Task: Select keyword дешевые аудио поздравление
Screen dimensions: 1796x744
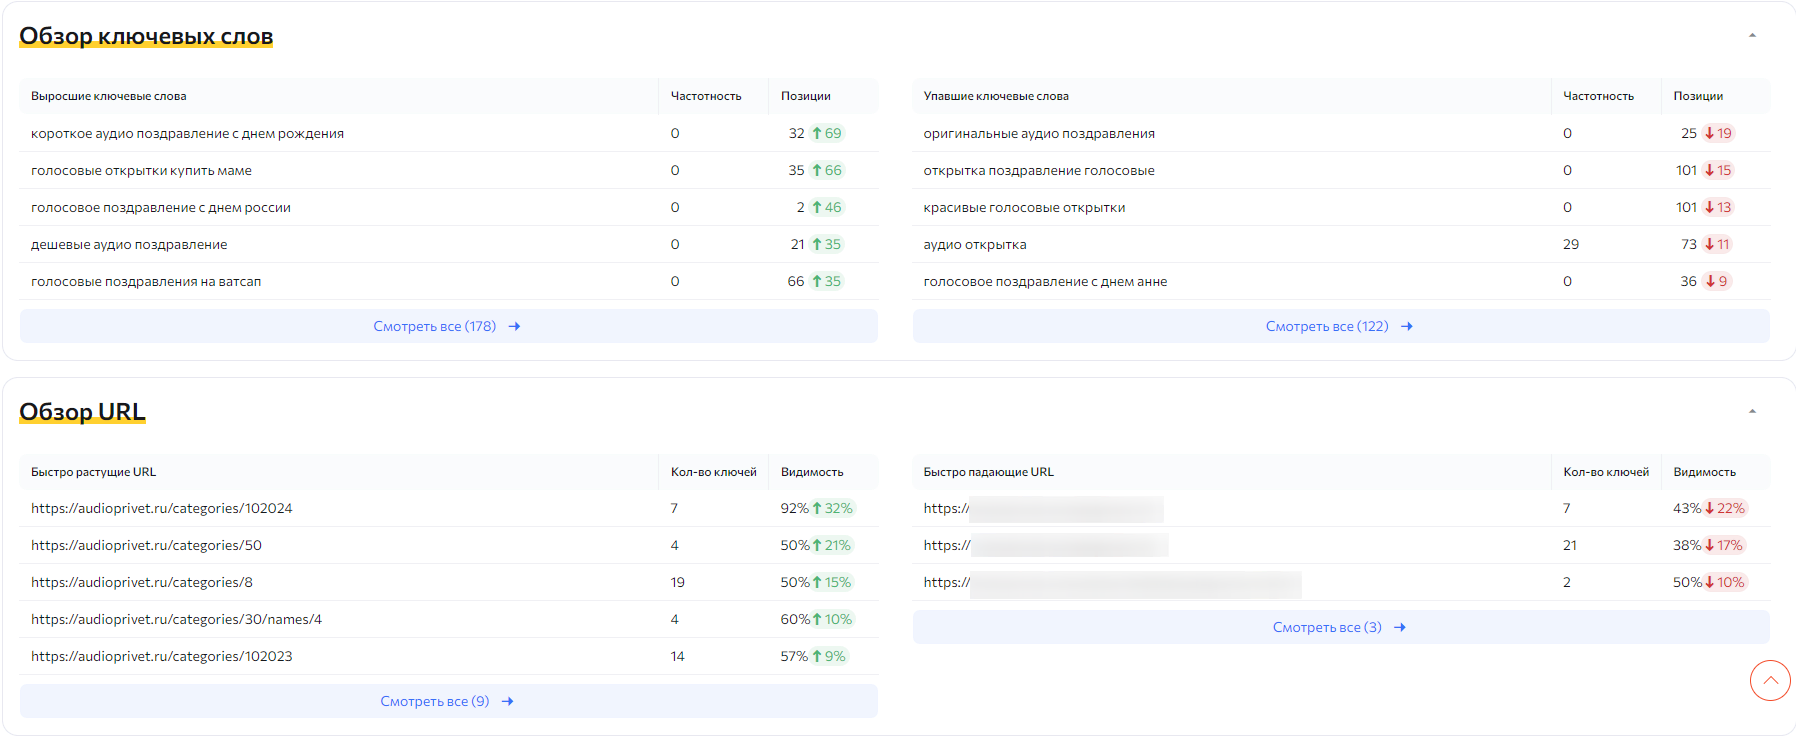Action: [x=129, y=244]
